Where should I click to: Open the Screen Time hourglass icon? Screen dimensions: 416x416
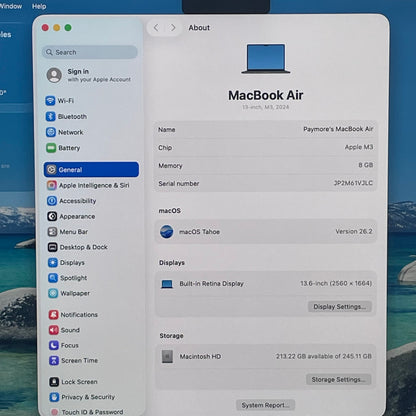coord(54,360)
